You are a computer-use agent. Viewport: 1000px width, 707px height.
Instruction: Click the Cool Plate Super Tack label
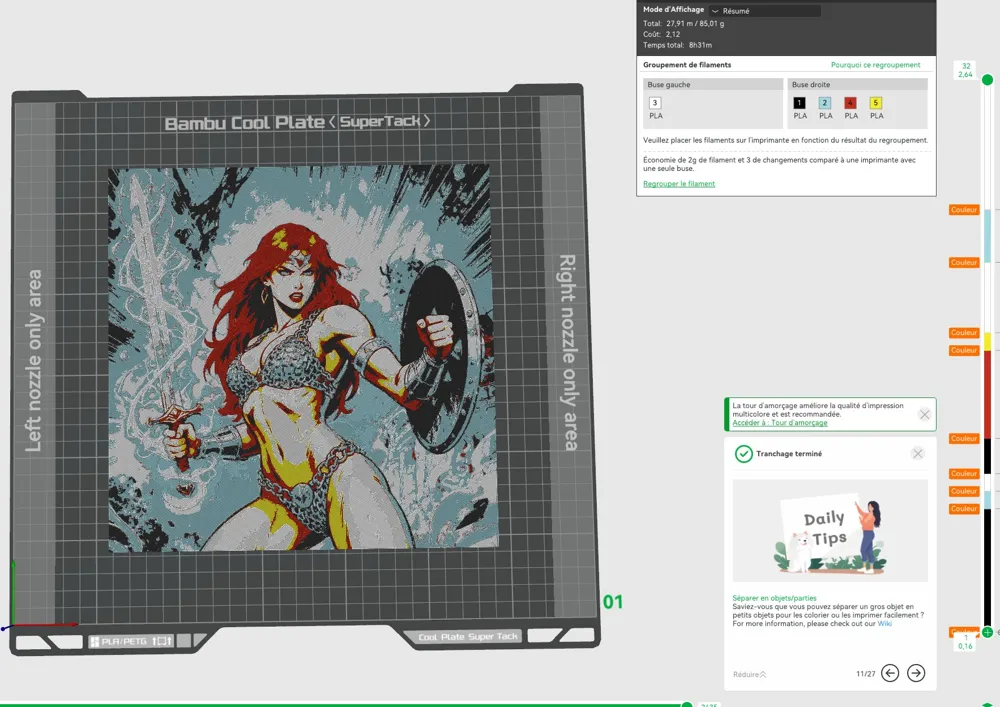point(467,636)
